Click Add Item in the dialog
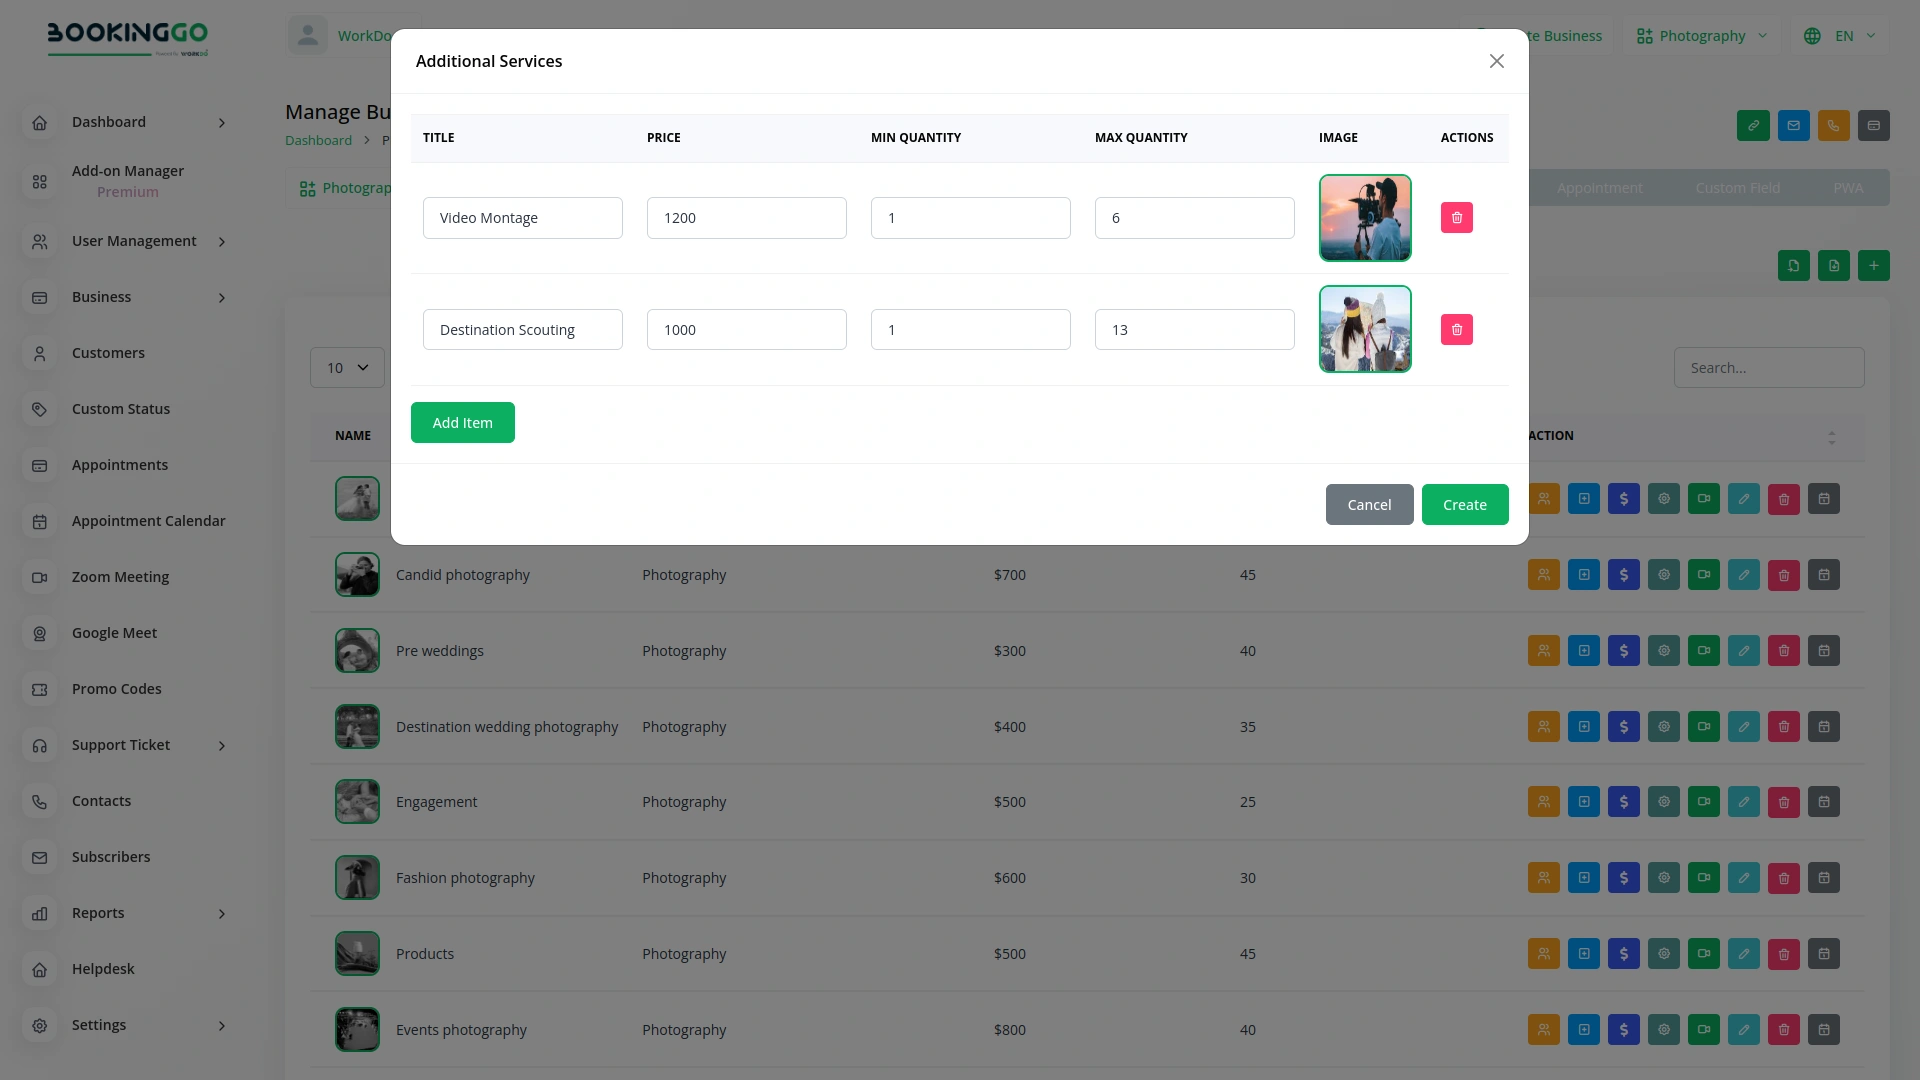The width and height of the screenshot is (1920, 1080). (462, 422)
